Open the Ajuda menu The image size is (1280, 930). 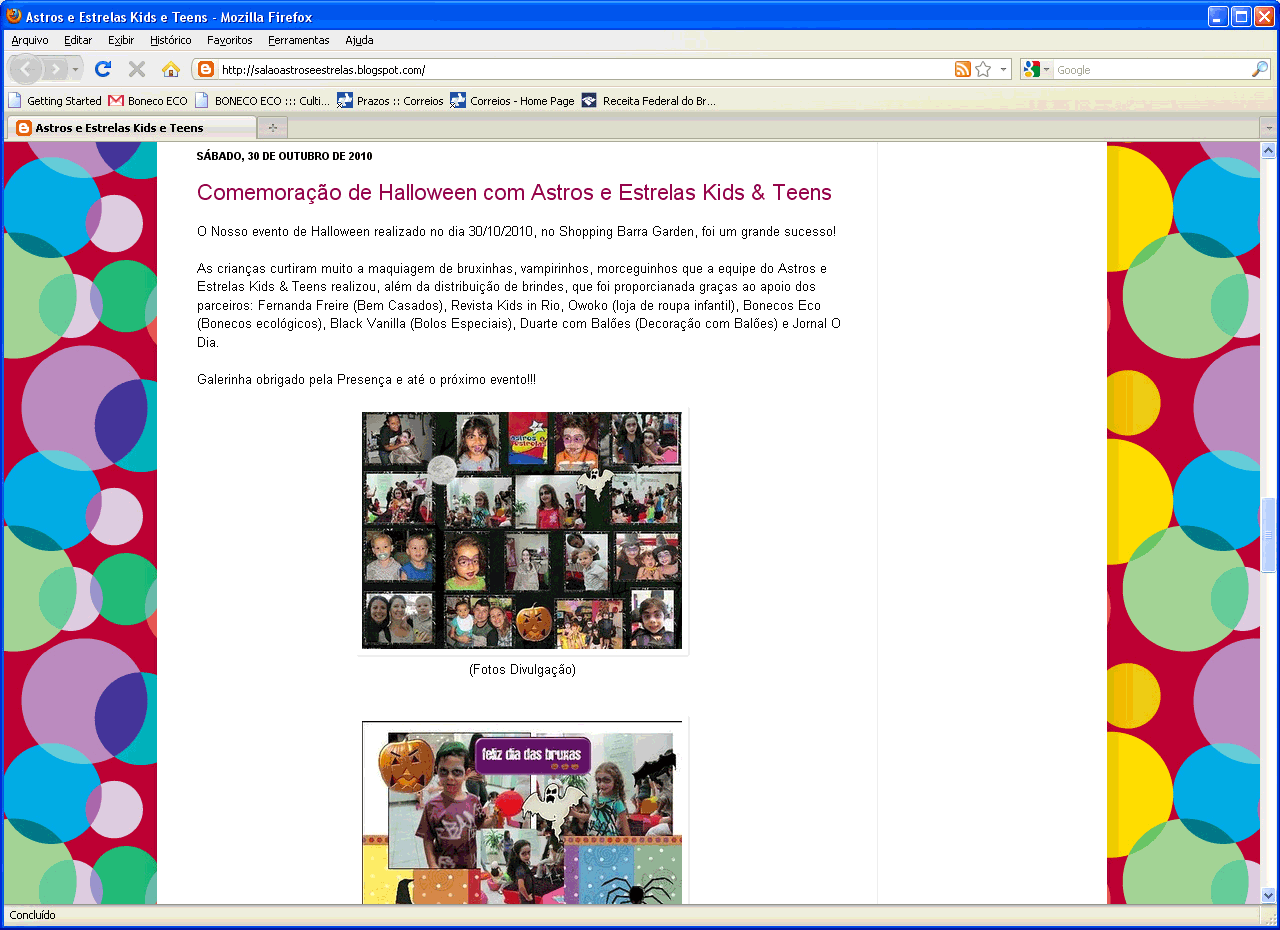pyautogui.click(x=359, y=40)
